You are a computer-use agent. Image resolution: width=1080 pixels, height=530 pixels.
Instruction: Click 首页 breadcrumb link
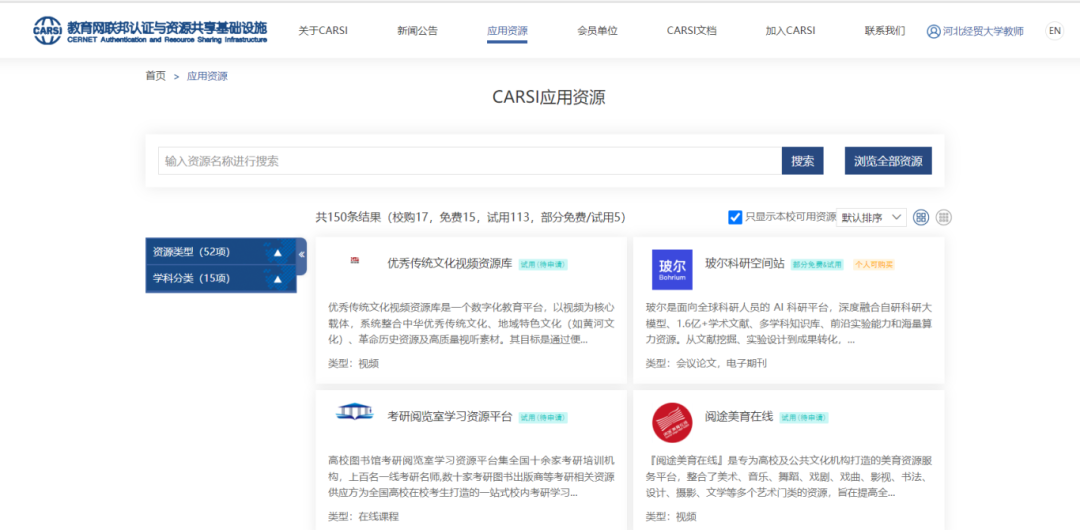click(155, 76)
